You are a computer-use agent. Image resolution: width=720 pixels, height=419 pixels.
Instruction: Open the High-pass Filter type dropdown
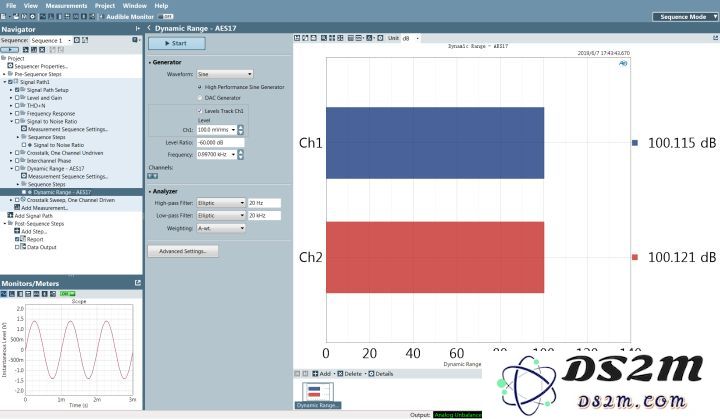(221, 203)
